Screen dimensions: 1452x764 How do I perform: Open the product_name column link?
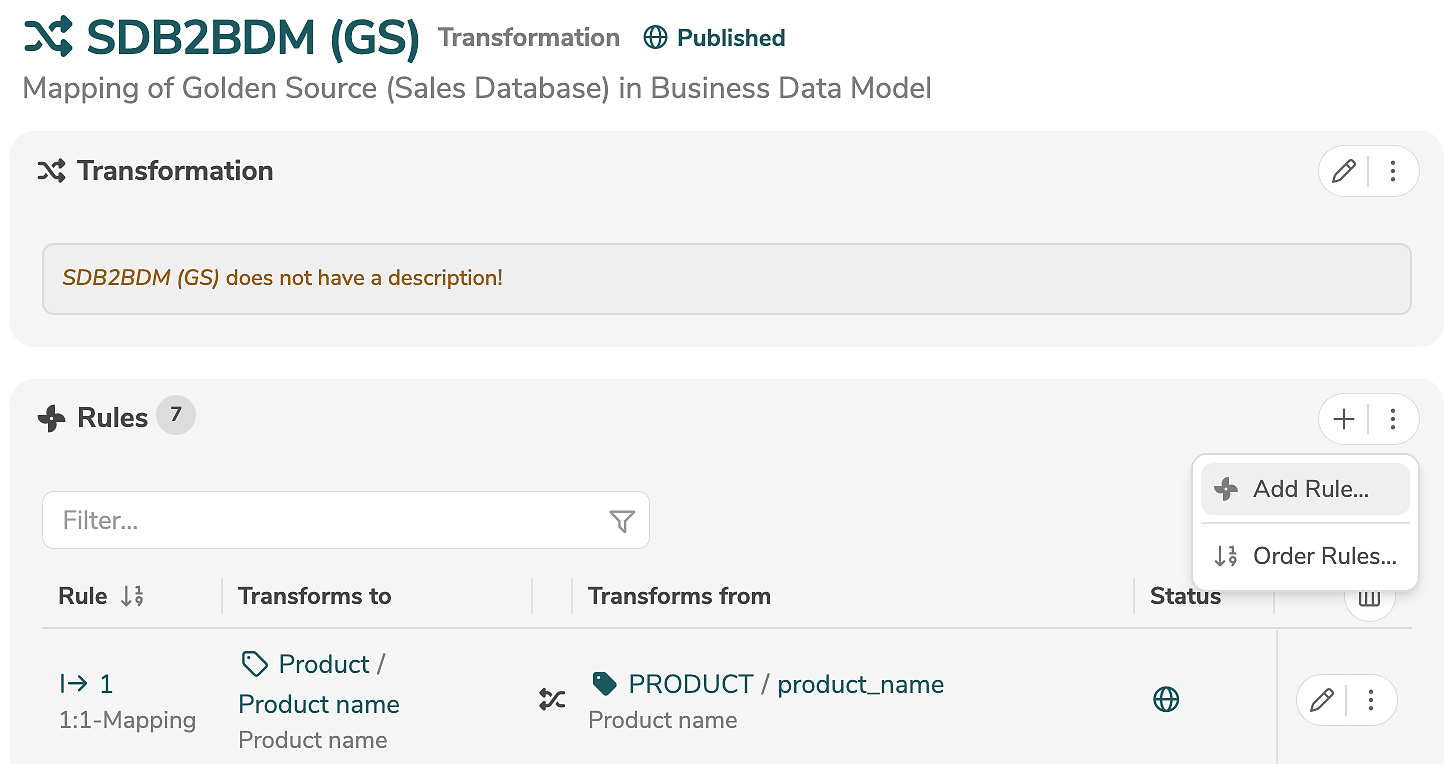pyautogui.click(x=860, y=684)
